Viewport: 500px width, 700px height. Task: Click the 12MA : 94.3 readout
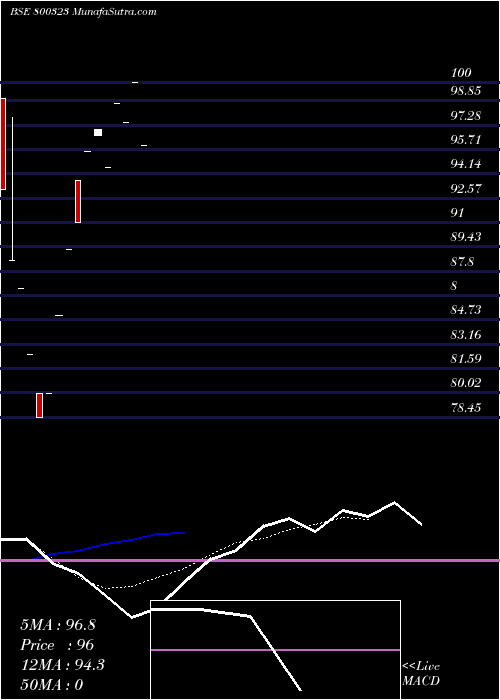click(x=62, y=665)
